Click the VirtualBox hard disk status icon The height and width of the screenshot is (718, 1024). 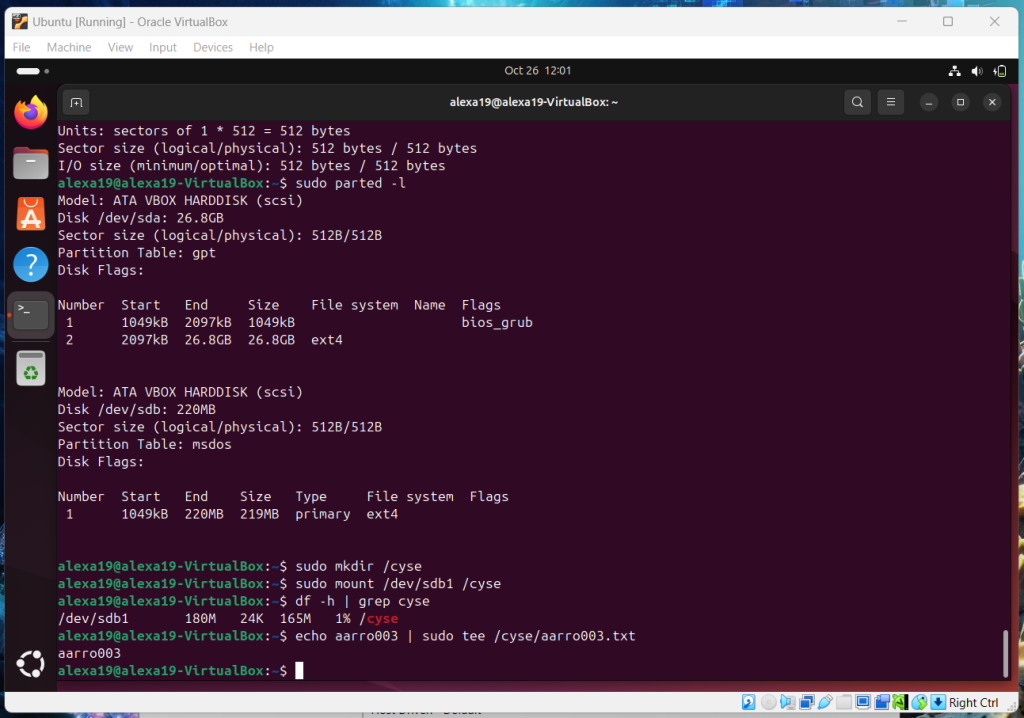[748, 702]
